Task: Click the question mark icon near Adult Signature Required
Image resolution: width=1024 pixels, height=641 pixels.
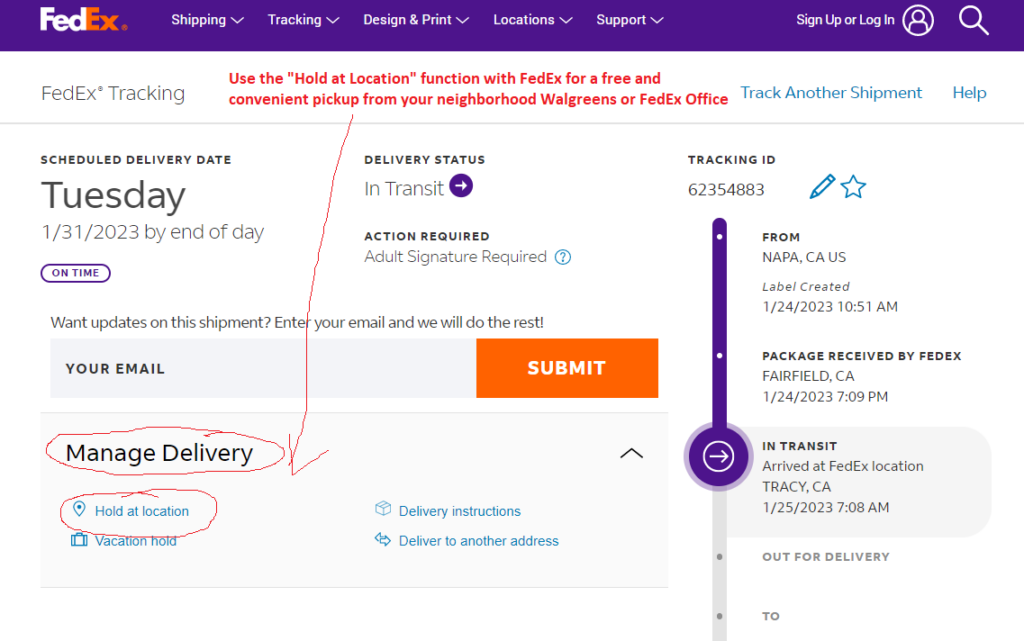Action: (562, 257)
